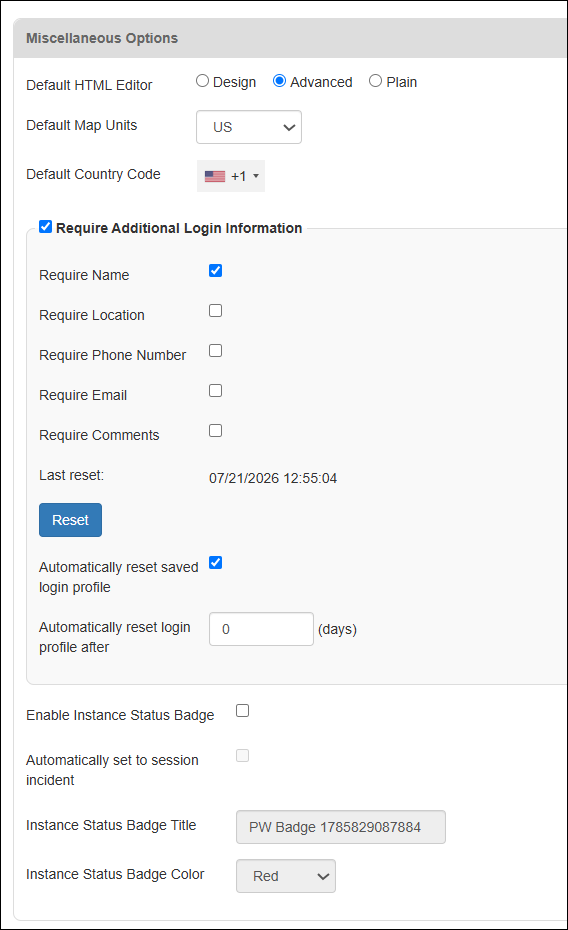This screenshot has width=568, height=930.
Task: Select the Advanced HTML editor option
Action: coord(279,81)
